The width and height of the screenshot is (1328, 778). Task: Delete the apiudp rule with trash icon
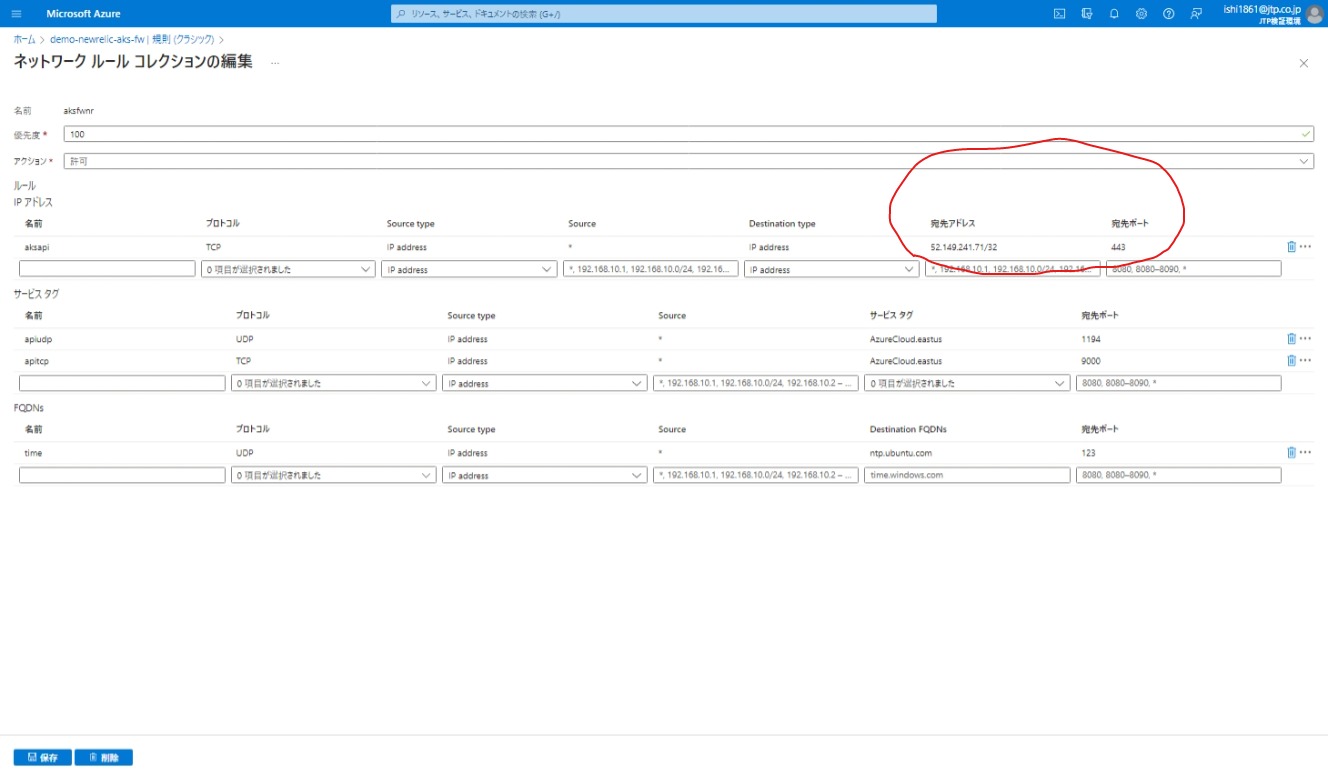pyautogui.click(x=1291, y=338)
